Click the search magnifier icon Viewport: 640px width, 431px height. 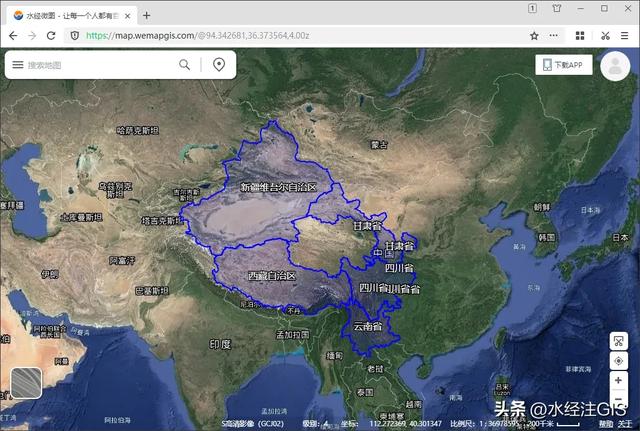184,64
